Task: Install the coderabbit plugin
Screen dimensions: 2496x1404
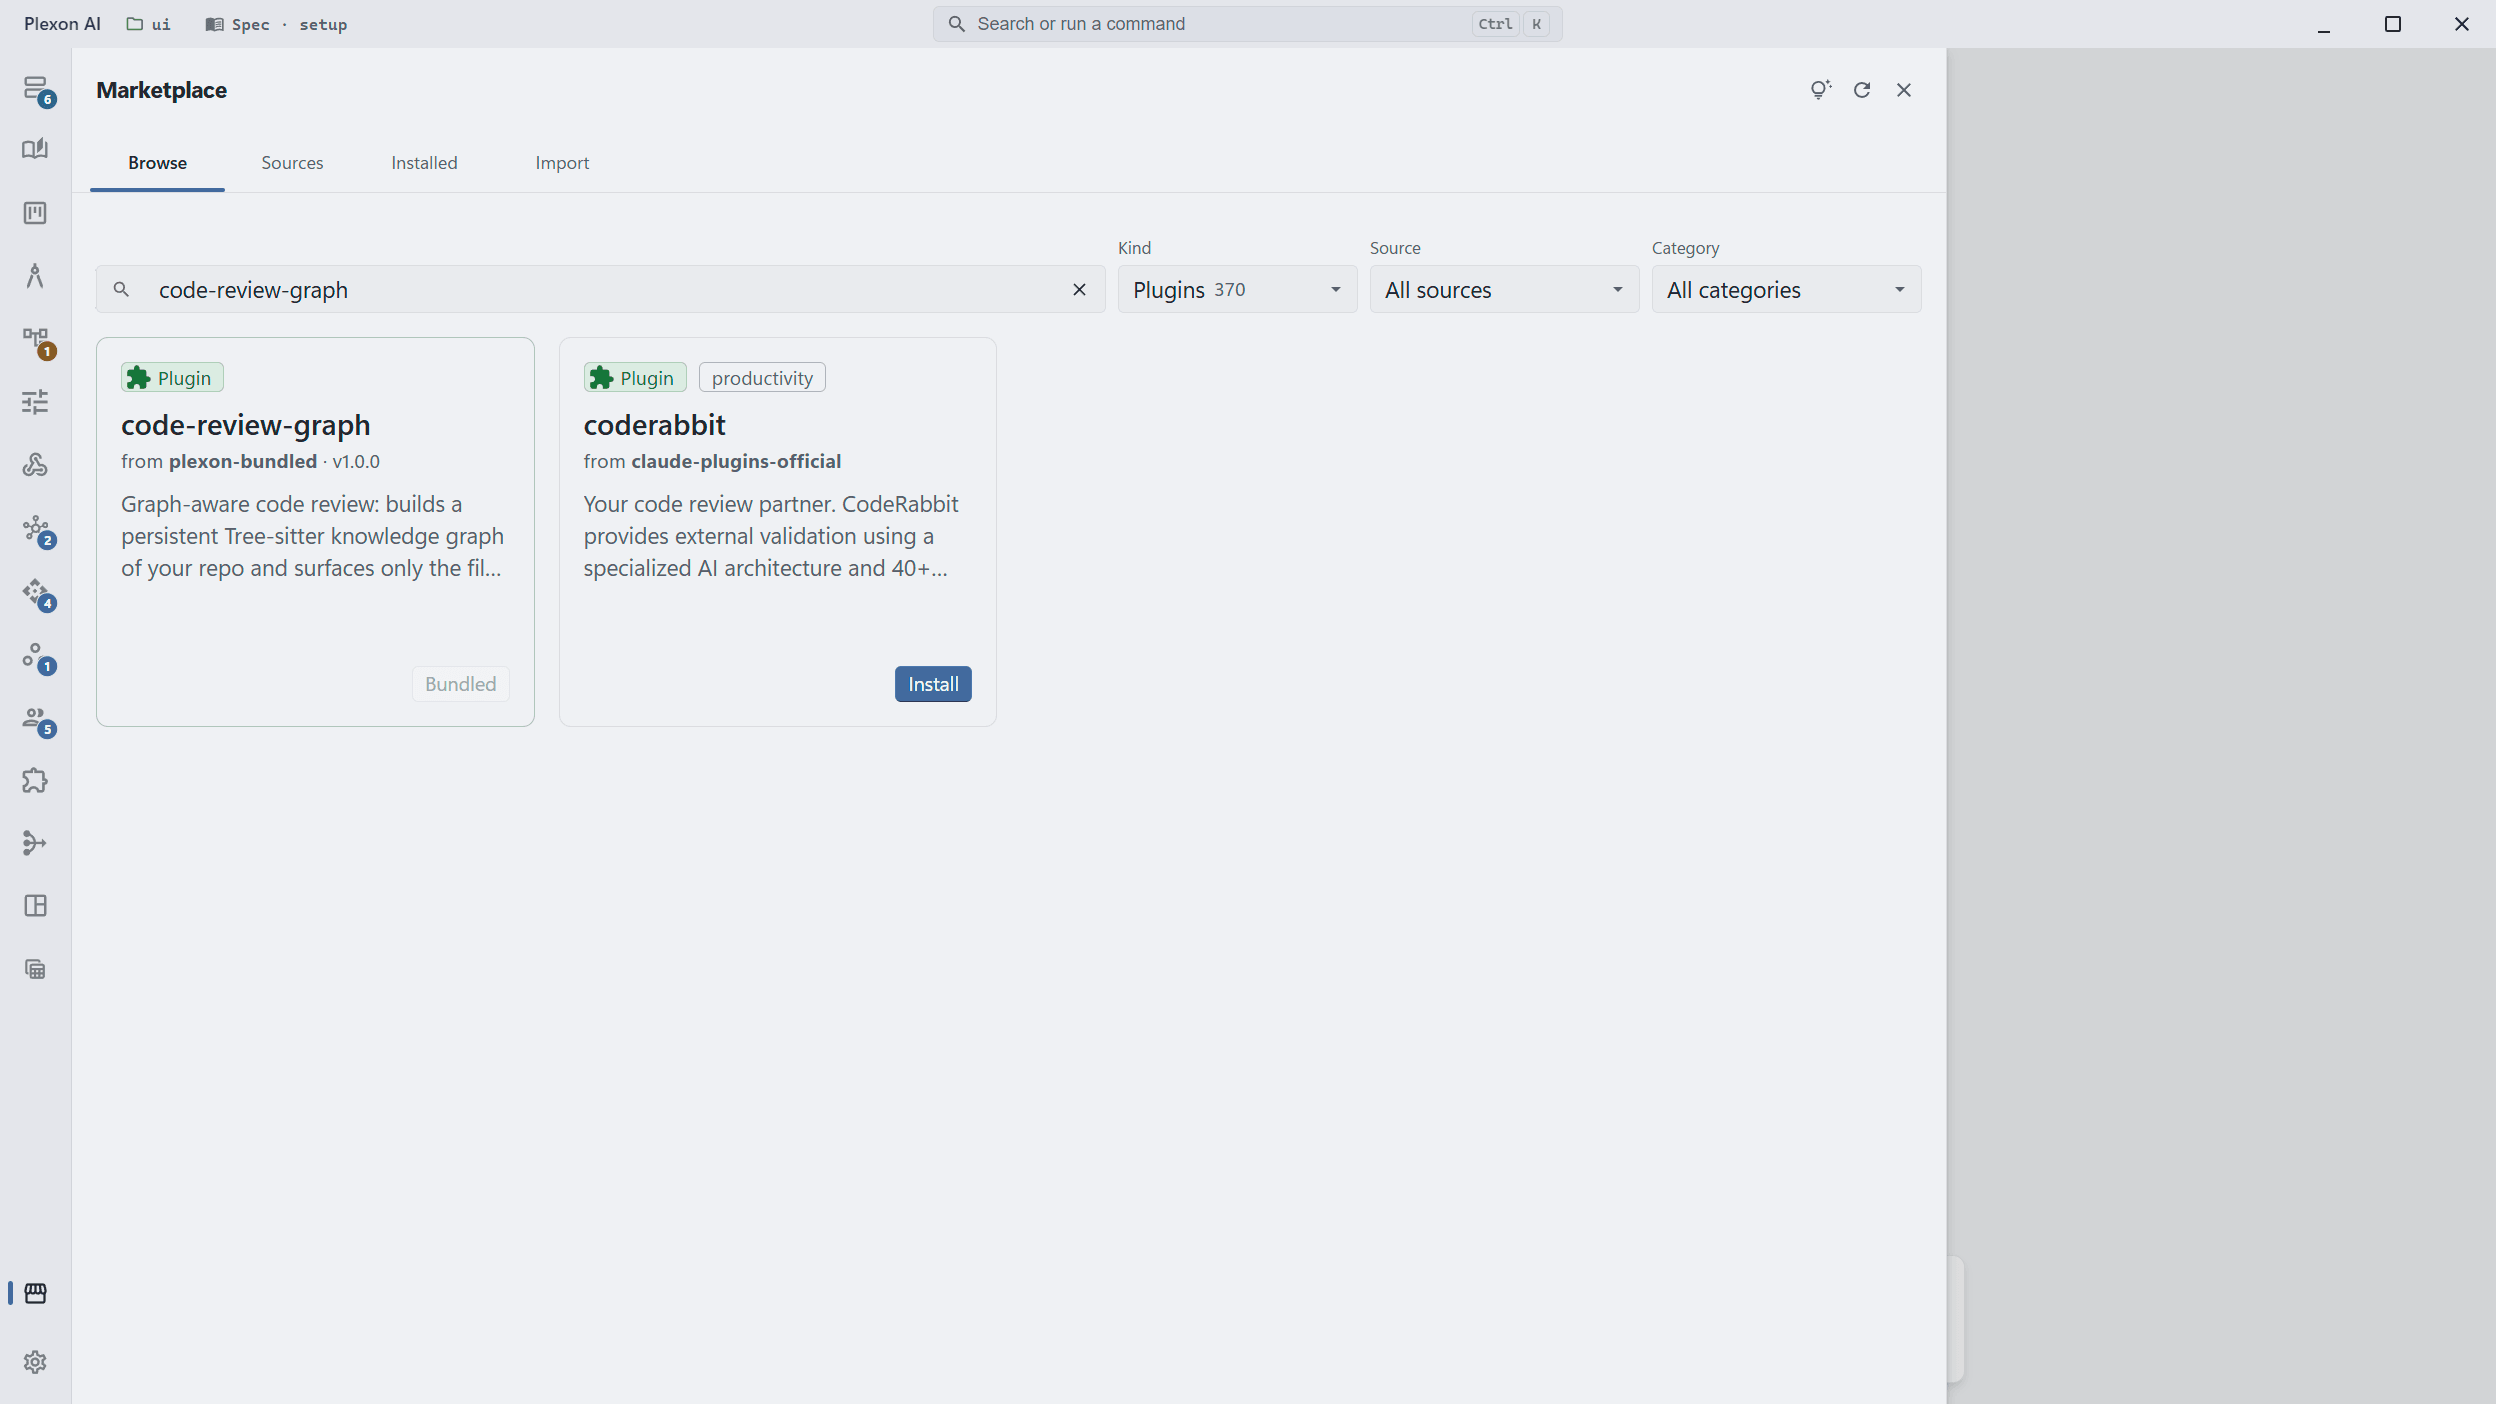Action: pyautogui.click(x=933, y=684)
